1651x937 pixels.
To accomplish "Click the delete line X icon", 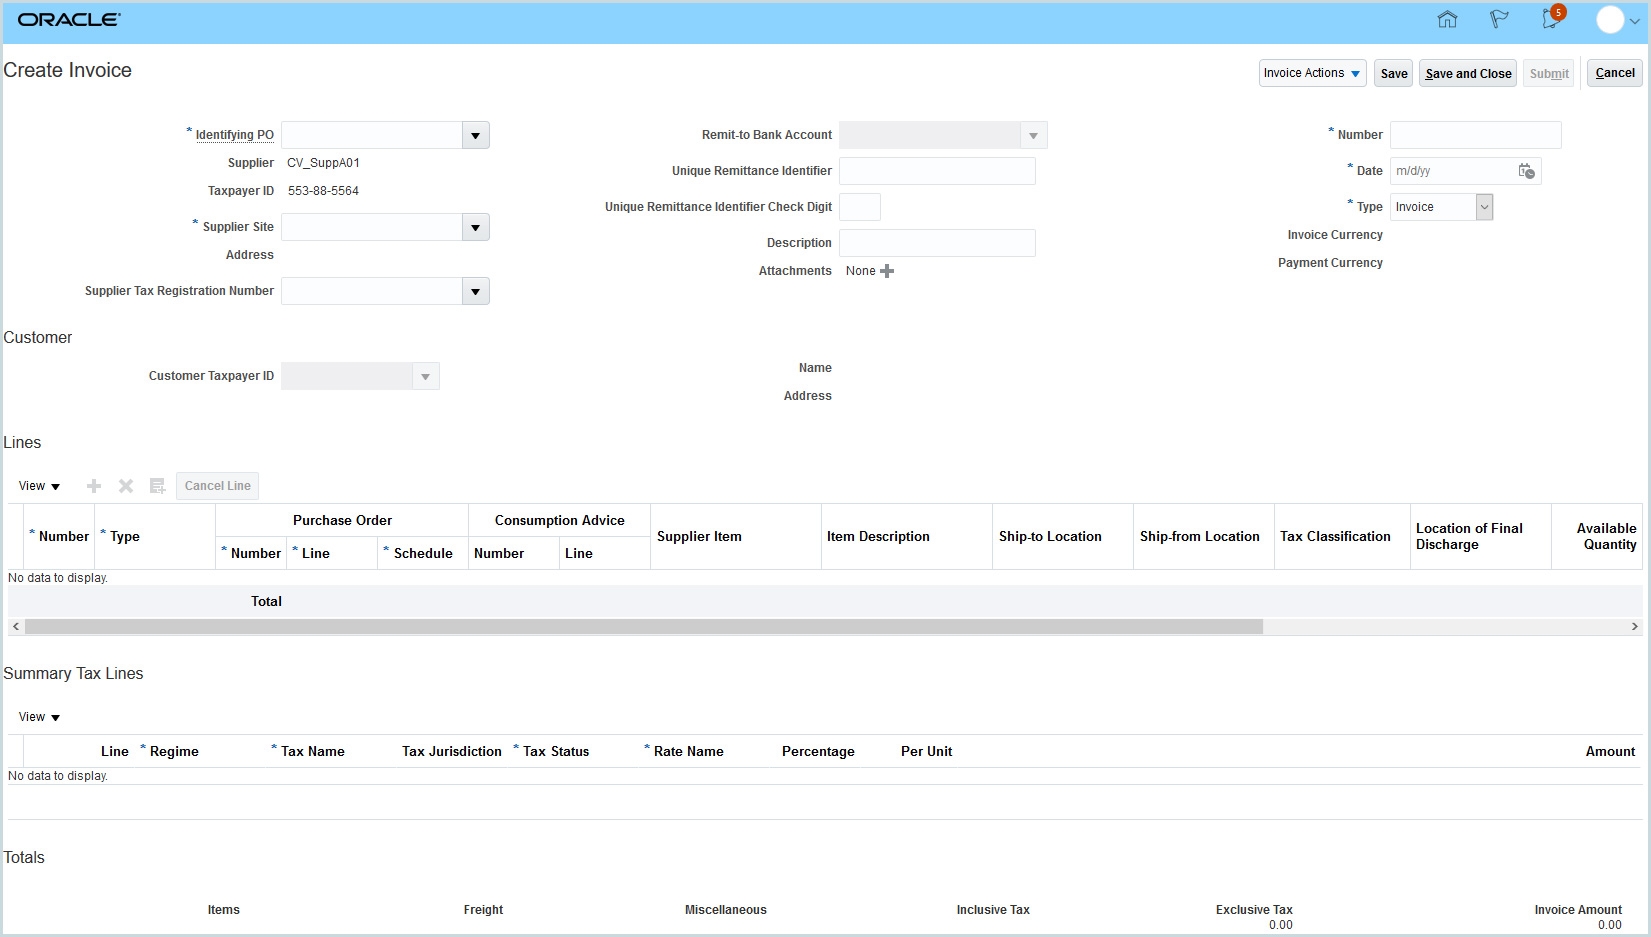I will click(x=126, y=486).
